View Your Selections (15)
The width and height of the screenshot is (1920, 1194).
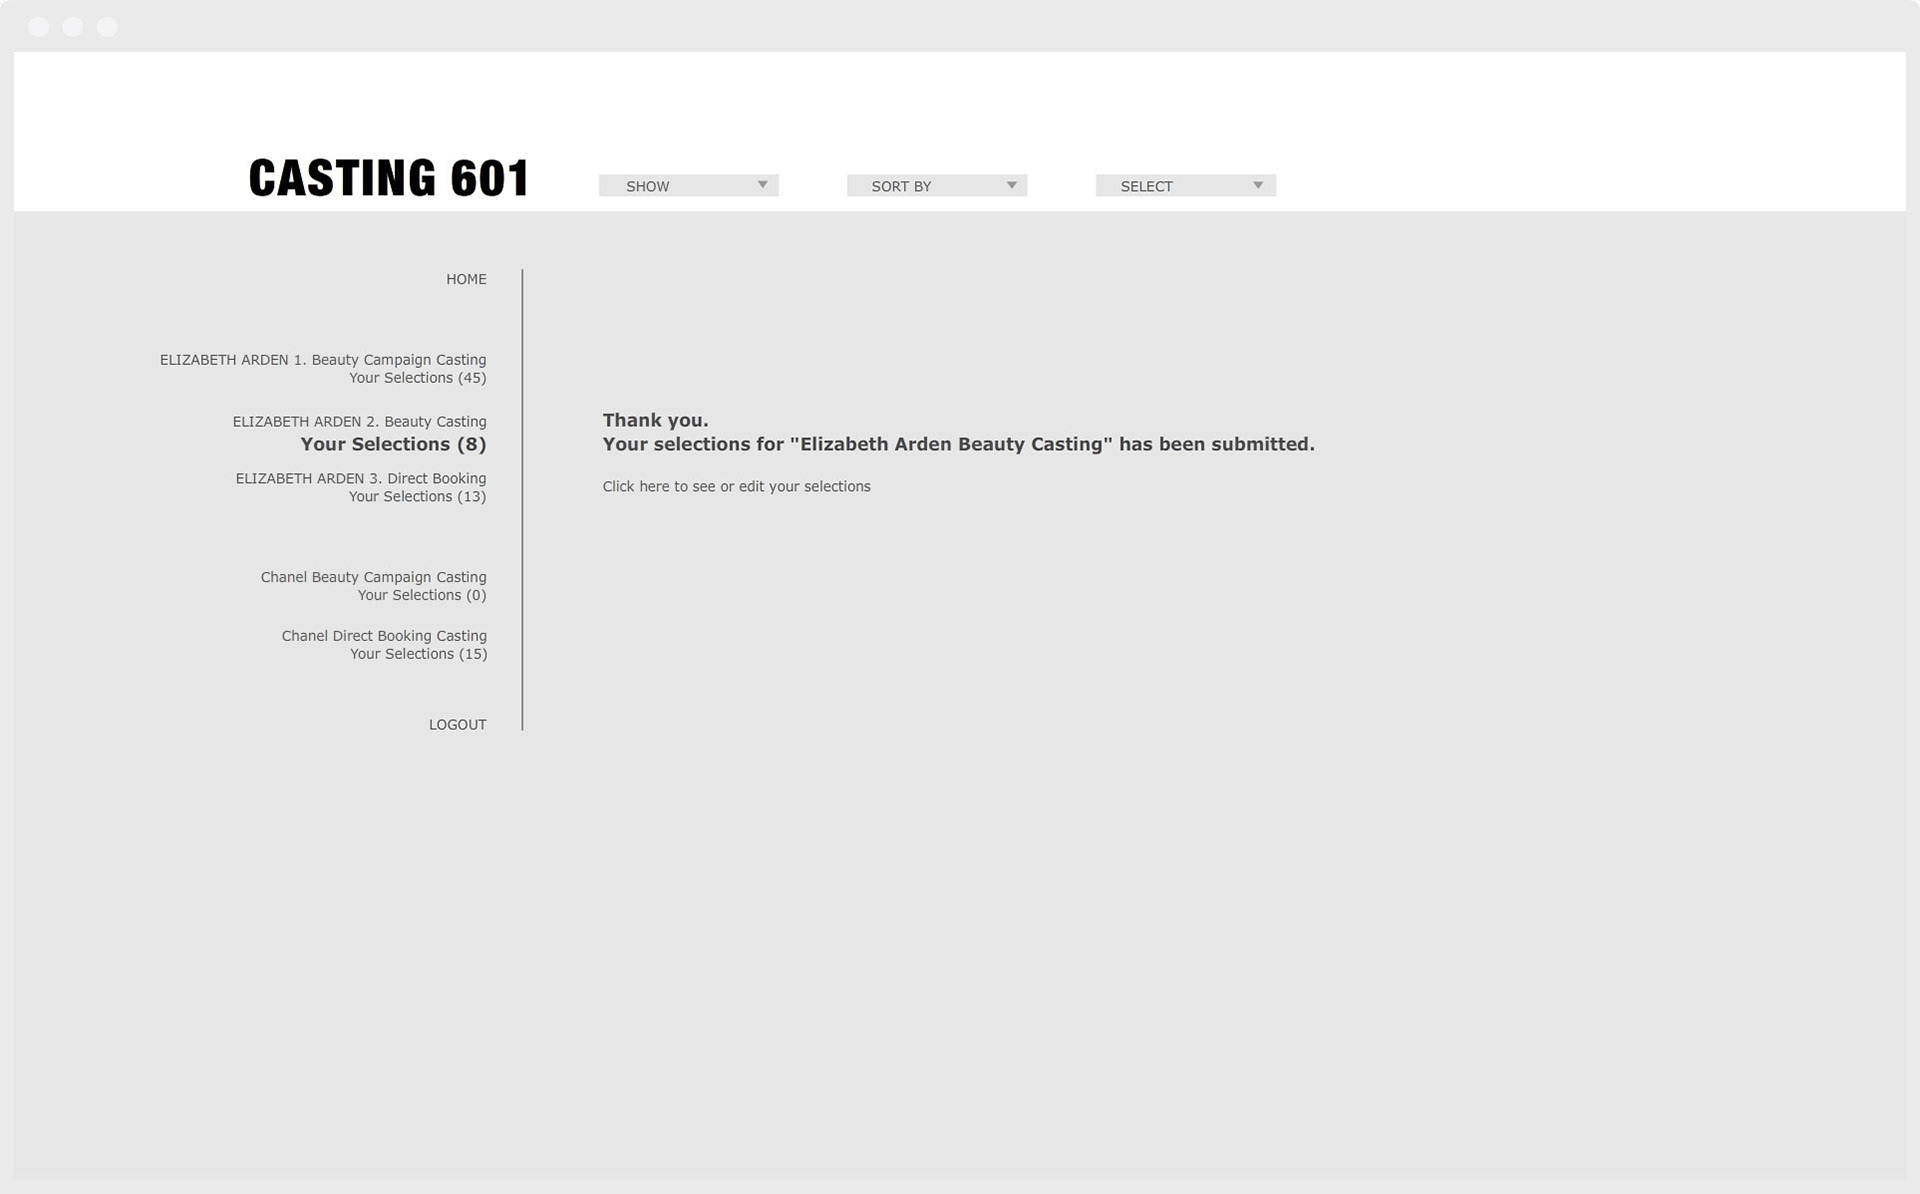pyautogui.click(x=418, y=654)
